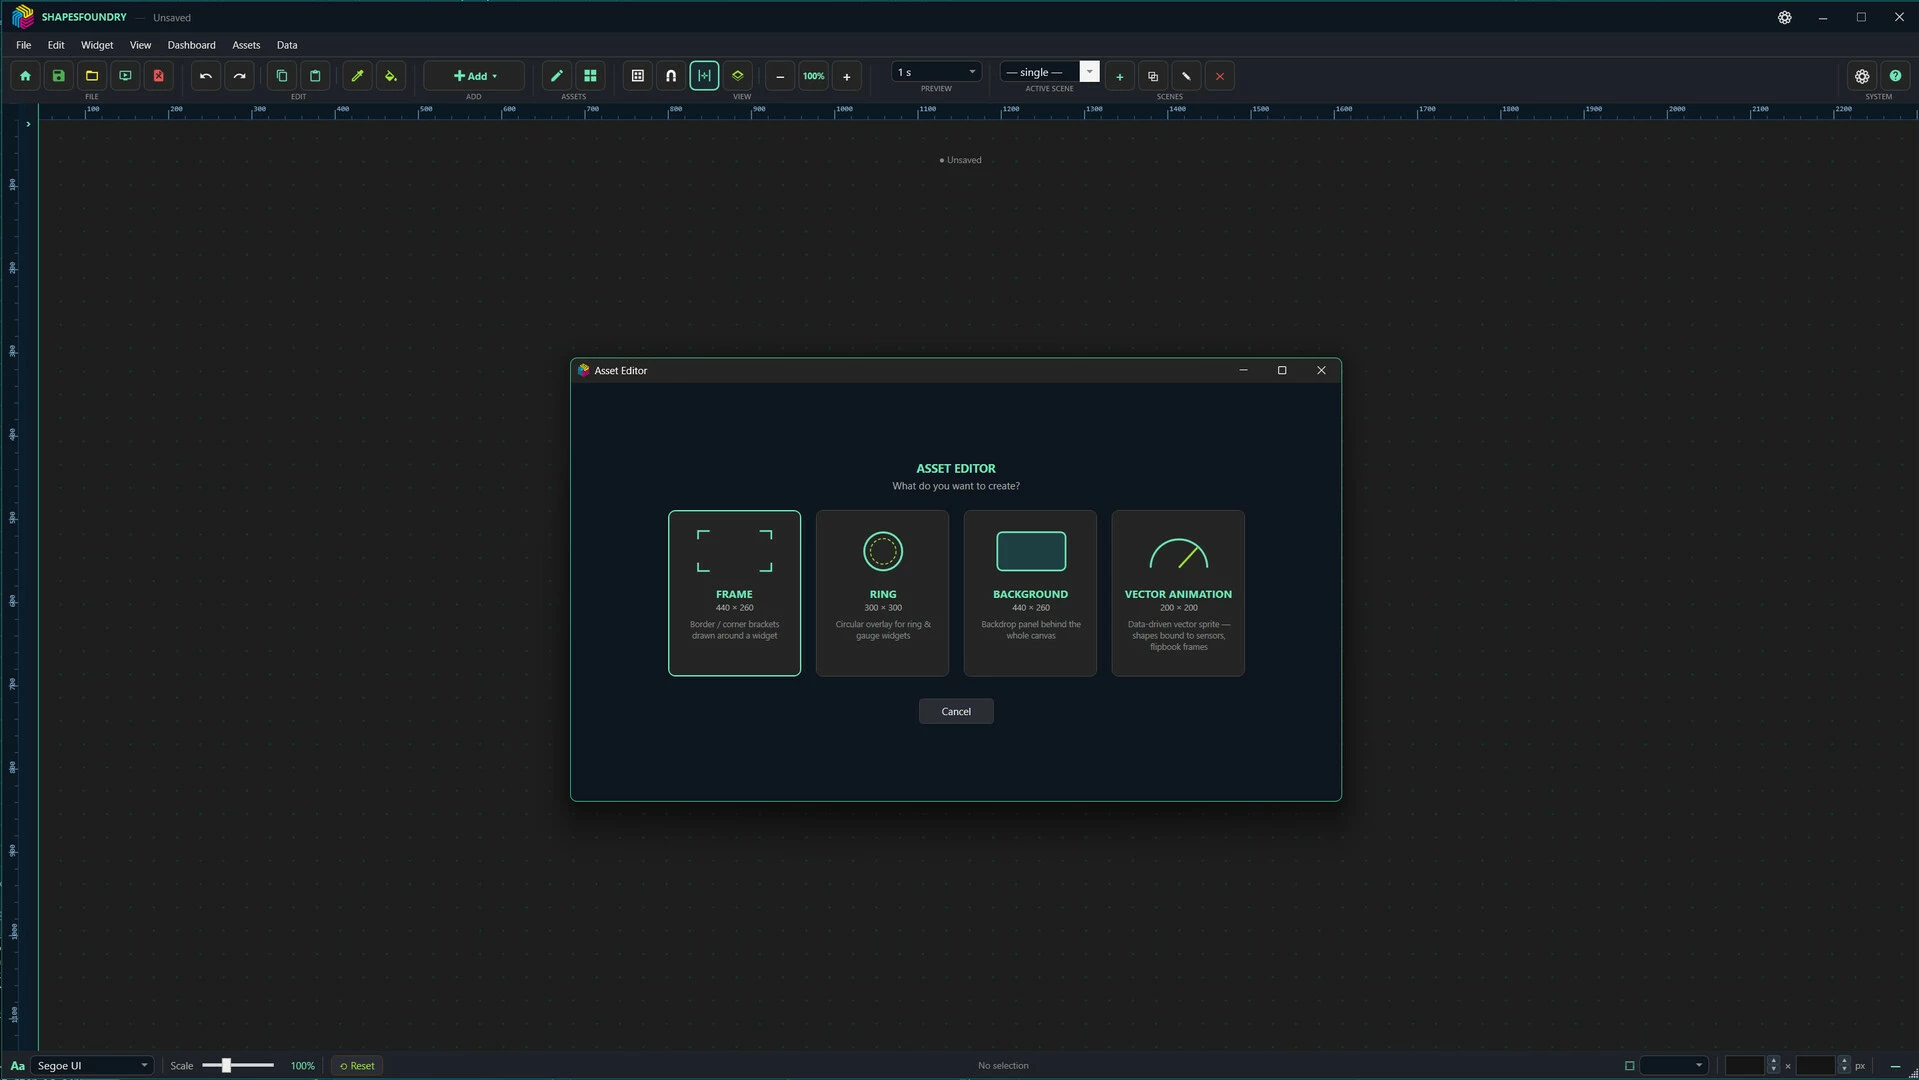Open the File menu
The height and width of the screenshot is (1080, 1919).
23,45
